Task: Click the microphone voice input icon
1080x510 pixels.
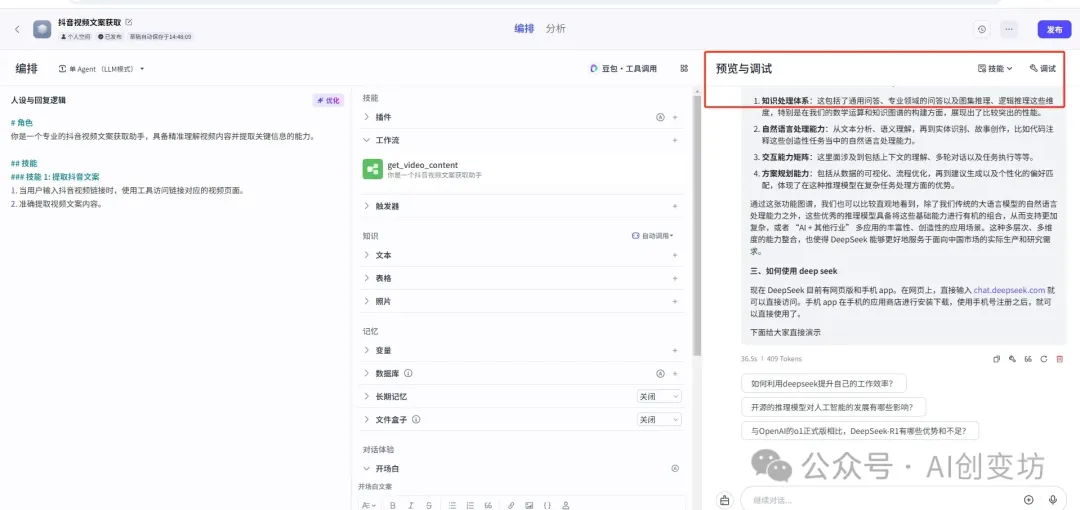Action: coord(1052,500)
